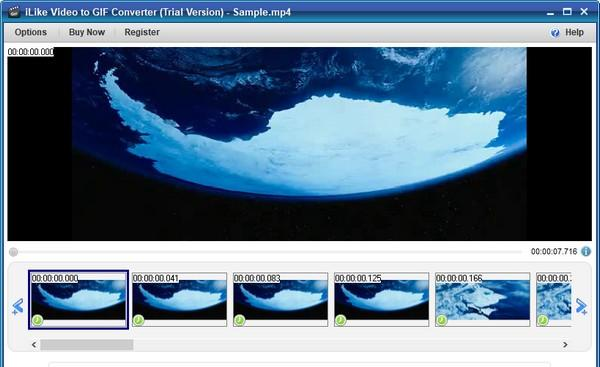
Task: Select the frame thumbnail at 00:00:00.000
Action: click(x=79, y=300)
